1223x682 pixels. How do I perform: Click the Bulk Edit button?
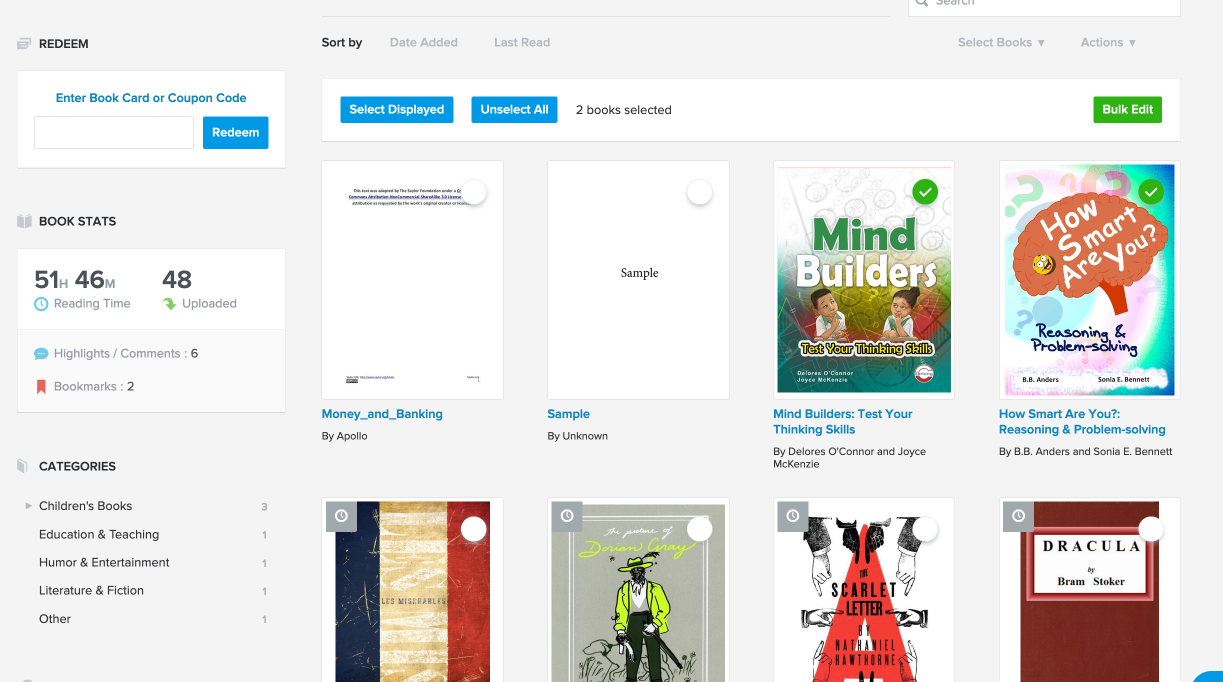pyautogui.click(x=1127, y=110)
